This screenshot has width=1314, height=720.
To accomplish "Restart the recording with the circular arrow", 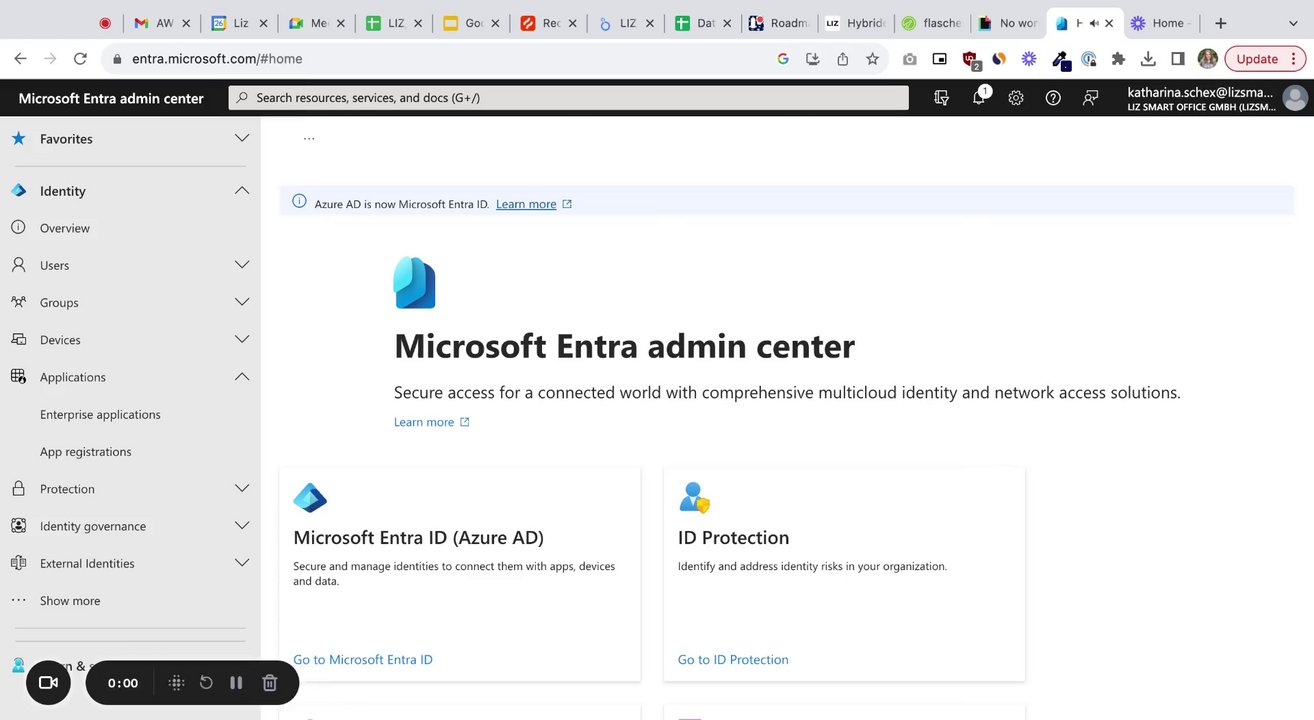I will [x=206, y=683].
